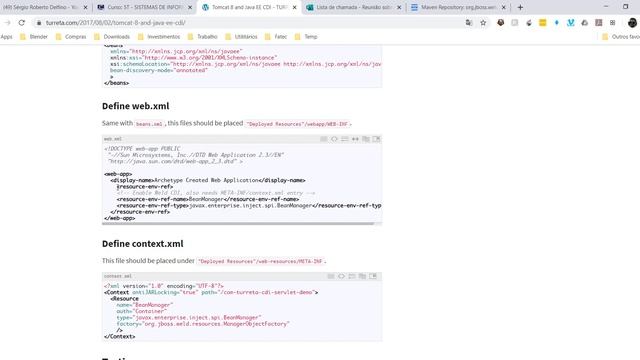Open the gray square extension icon
The image size is (640, 360).
[x=515, y=23]
